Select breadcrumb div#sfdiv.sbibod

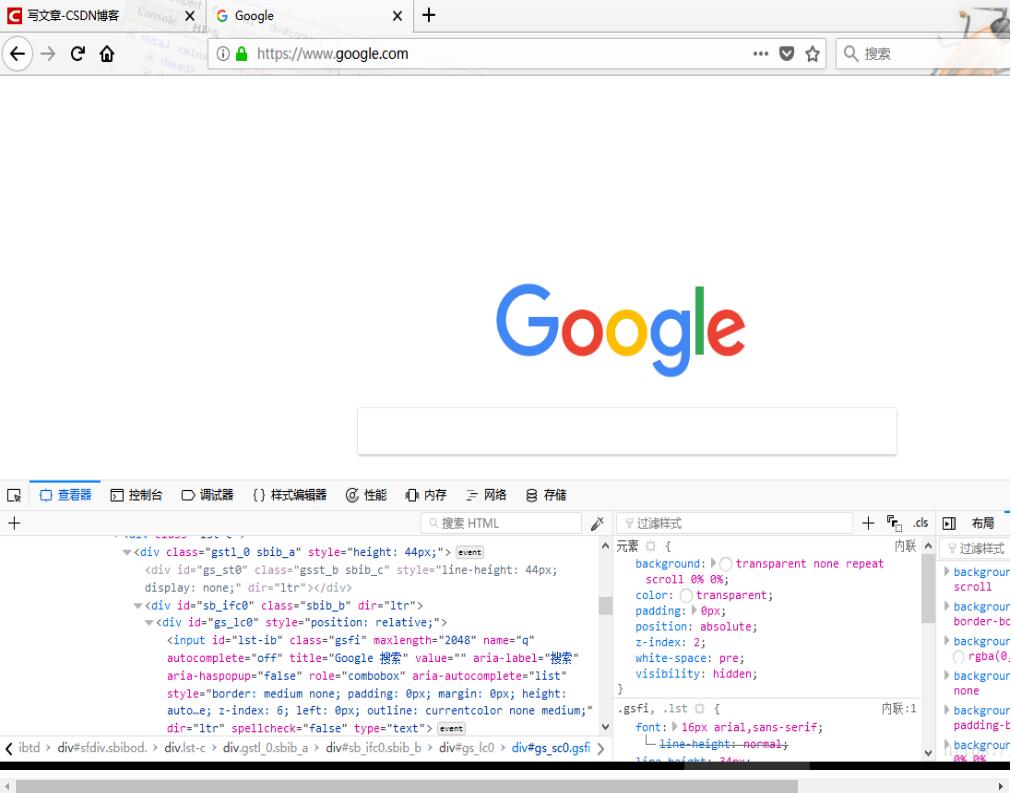pyautogui.click(x=102, y=748)
